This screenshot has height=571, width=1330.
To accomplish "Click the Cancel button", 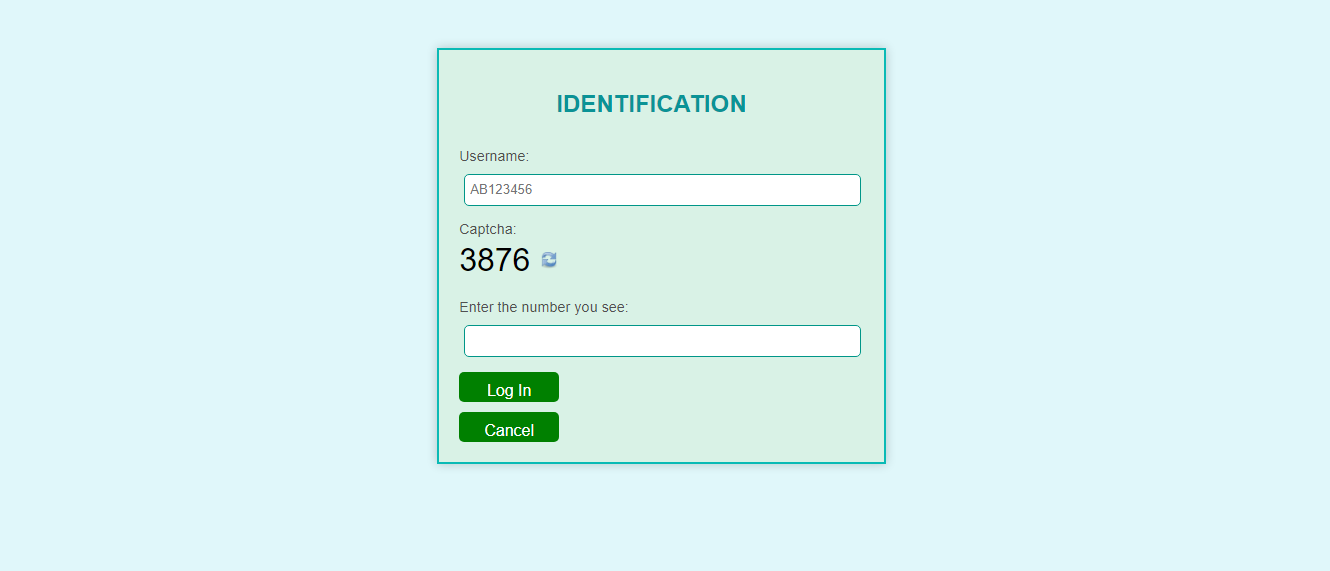I will tap(509, 428).
